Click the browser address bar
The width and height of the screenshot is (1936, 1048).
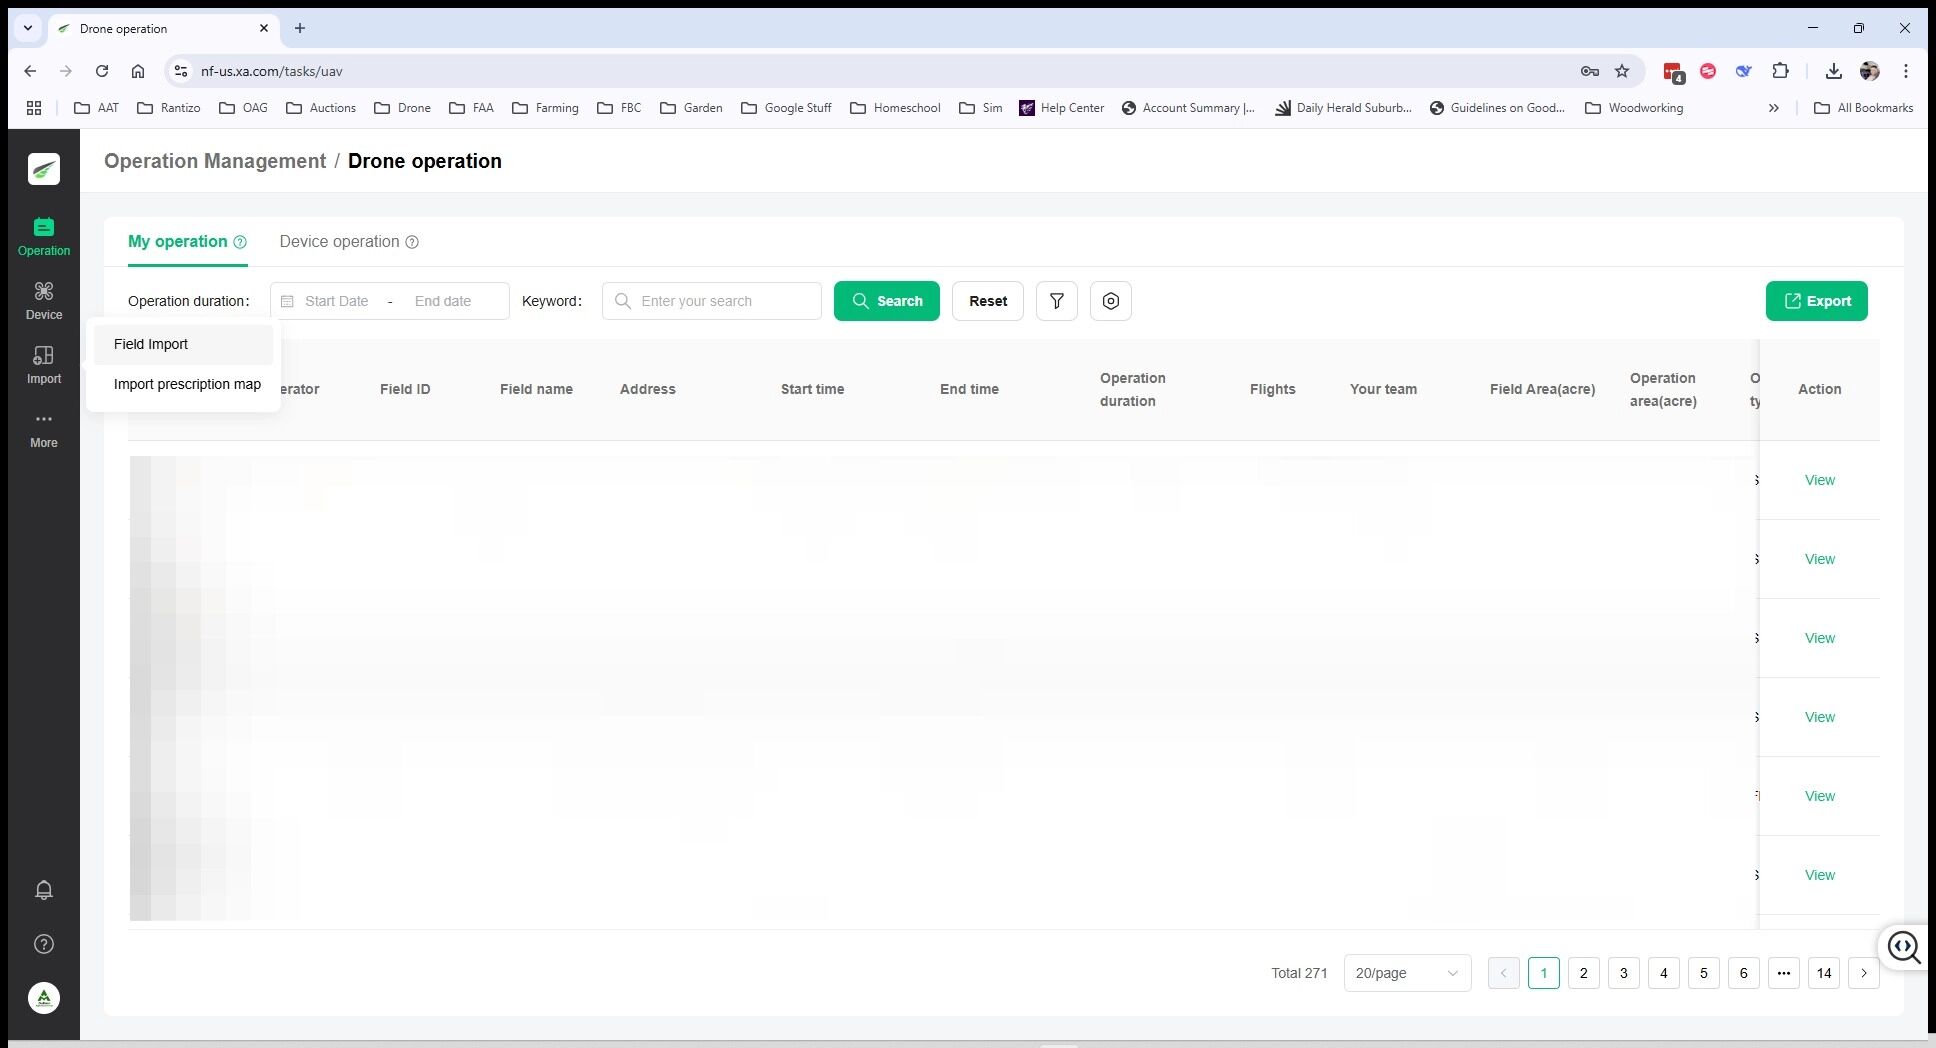pyautogui.click(x=880, y=71)
